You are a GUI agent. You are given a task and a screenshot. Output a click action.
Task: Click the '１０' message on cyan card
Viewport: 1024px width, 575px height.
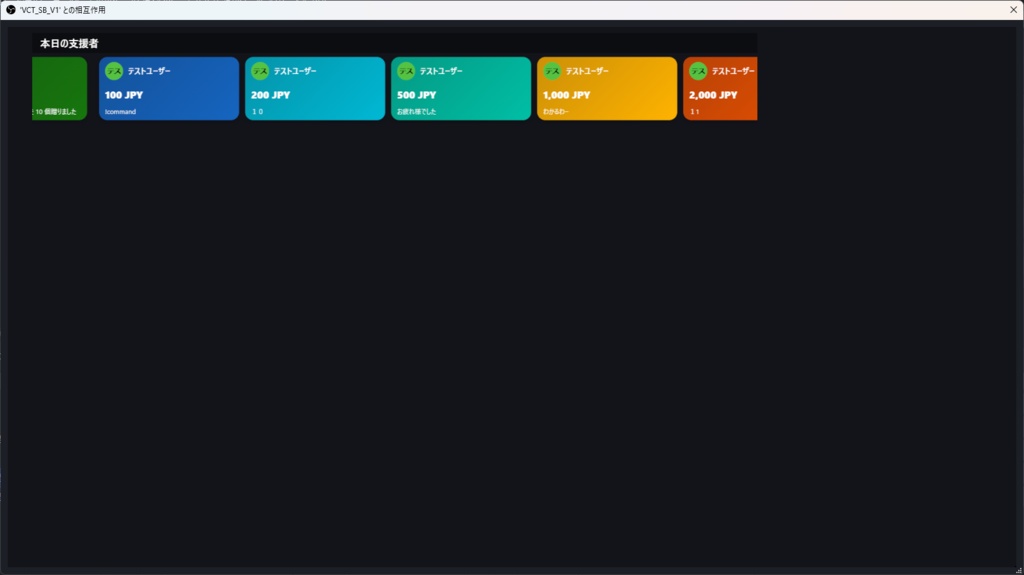point(257,112)
